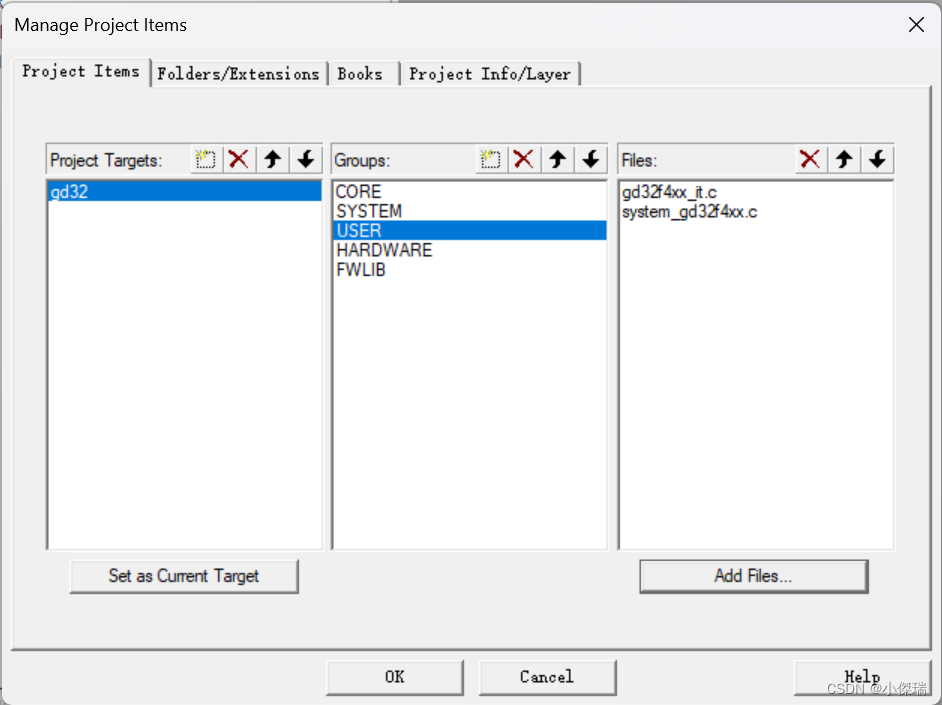Create a new project target
942x705 pixels.
point(206,160)
